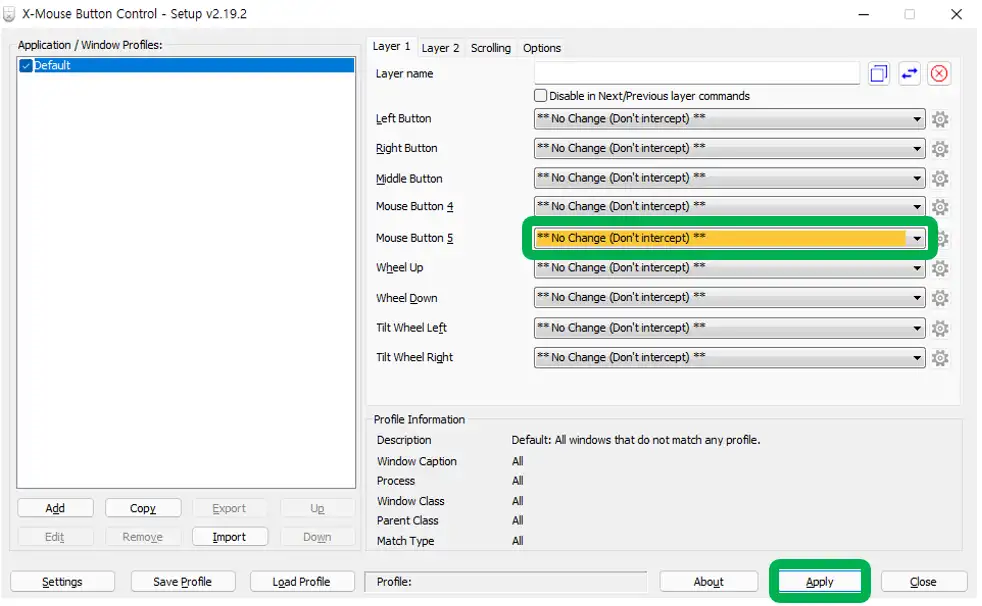Open the Mouse Button 4 settings gear

click(940, 208)
